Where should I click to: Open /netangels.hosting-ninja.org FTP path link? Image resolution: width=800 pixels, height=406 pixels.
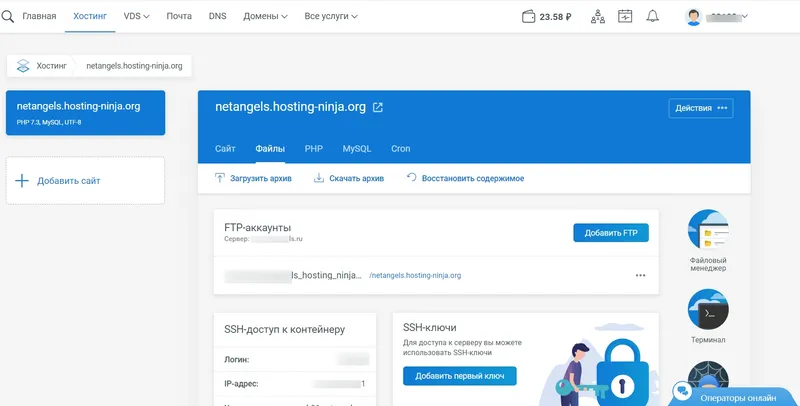click(415, 275)
